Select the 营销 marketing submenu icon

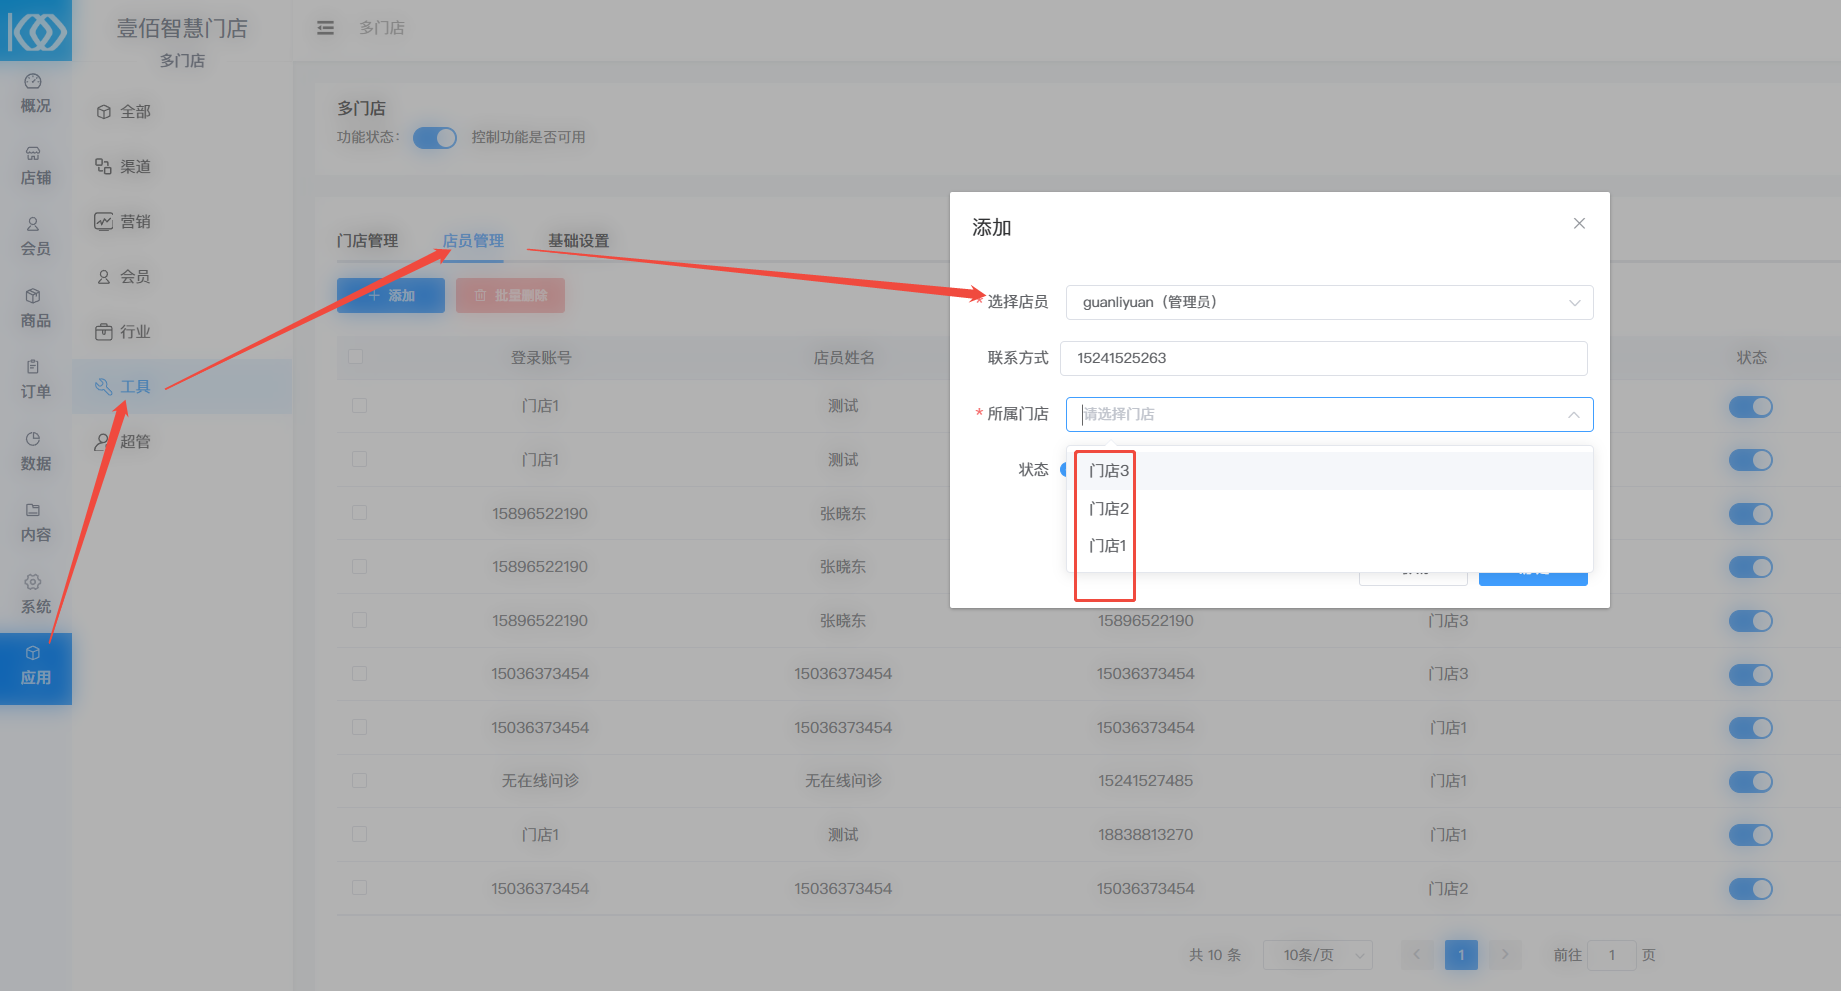point(104,222)
